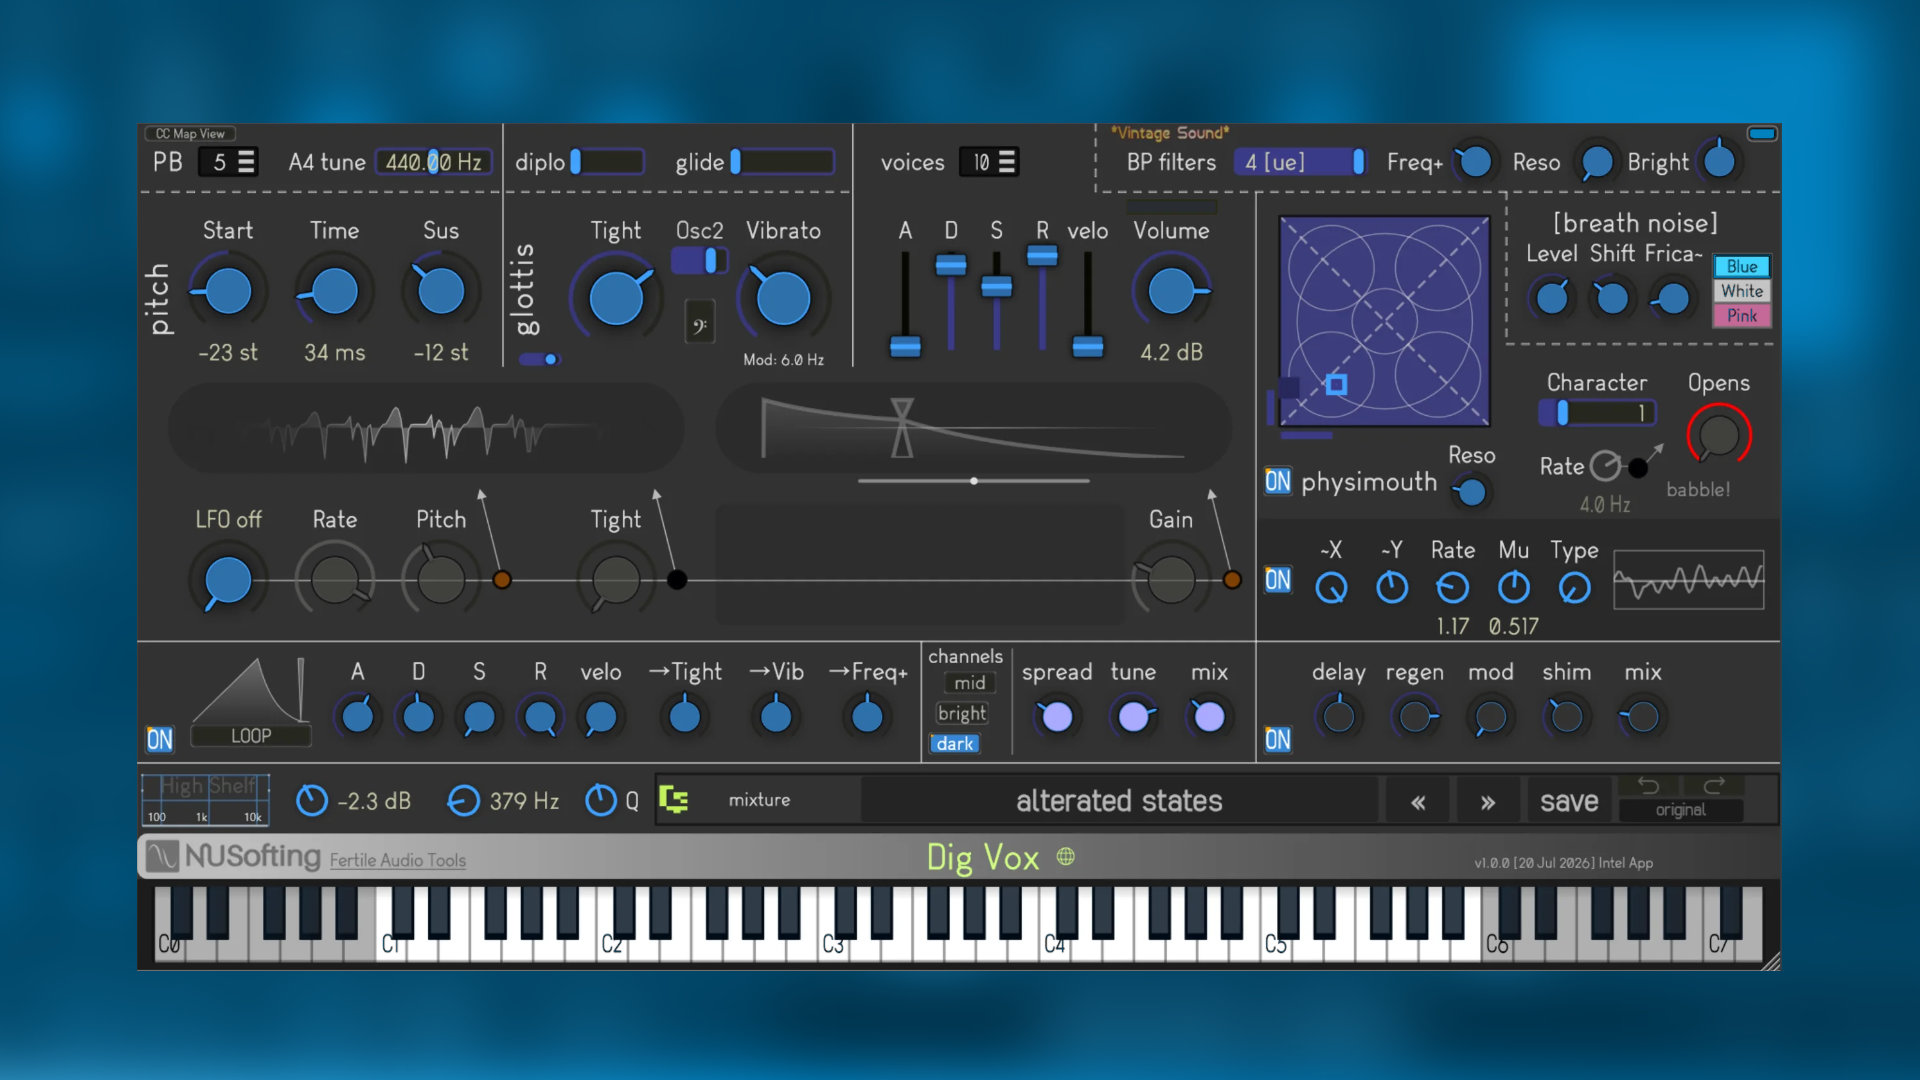Toggle the Osc2 switch
The width and height of the screenshot is (1920, 1080).
pyautogui.click(x=698, y=260)
